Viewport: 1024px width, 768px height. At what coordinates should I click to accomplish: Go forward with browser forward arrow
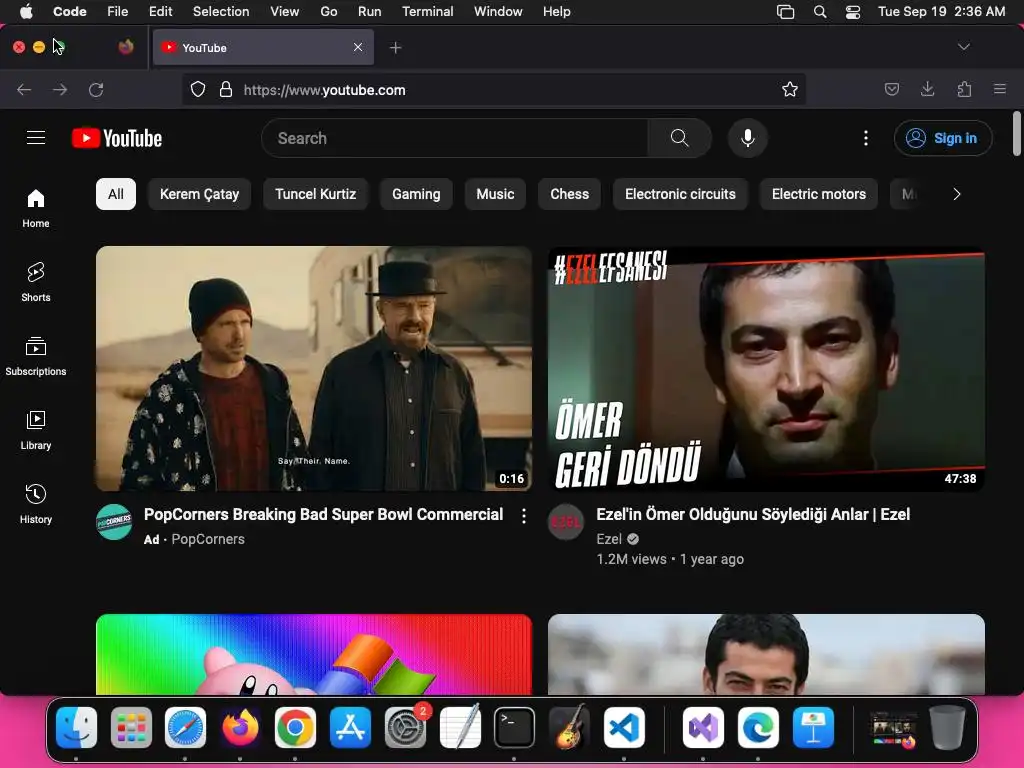(60, 89)
